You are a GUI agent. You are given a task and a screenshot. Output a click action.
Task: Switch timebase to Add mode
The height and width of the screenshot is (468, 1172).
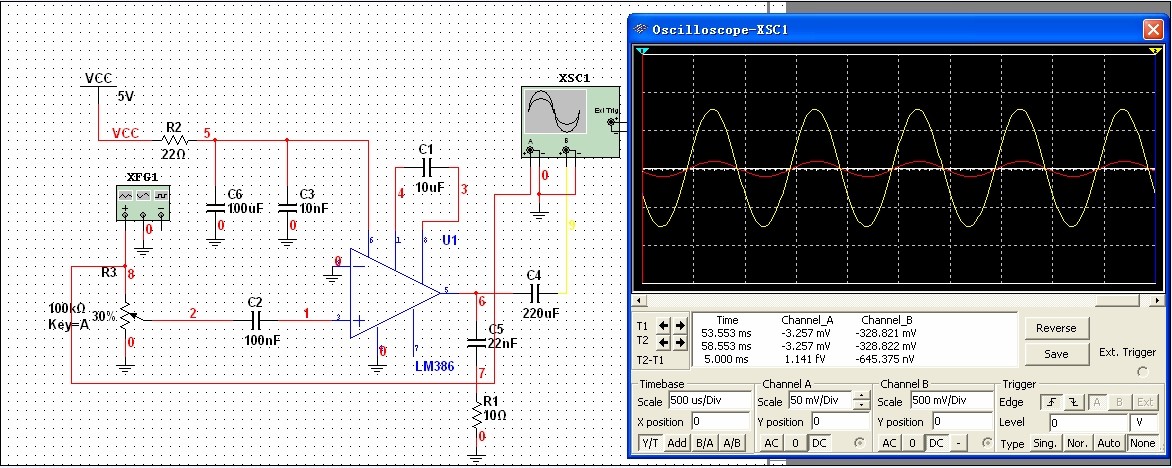coord(677,443)
